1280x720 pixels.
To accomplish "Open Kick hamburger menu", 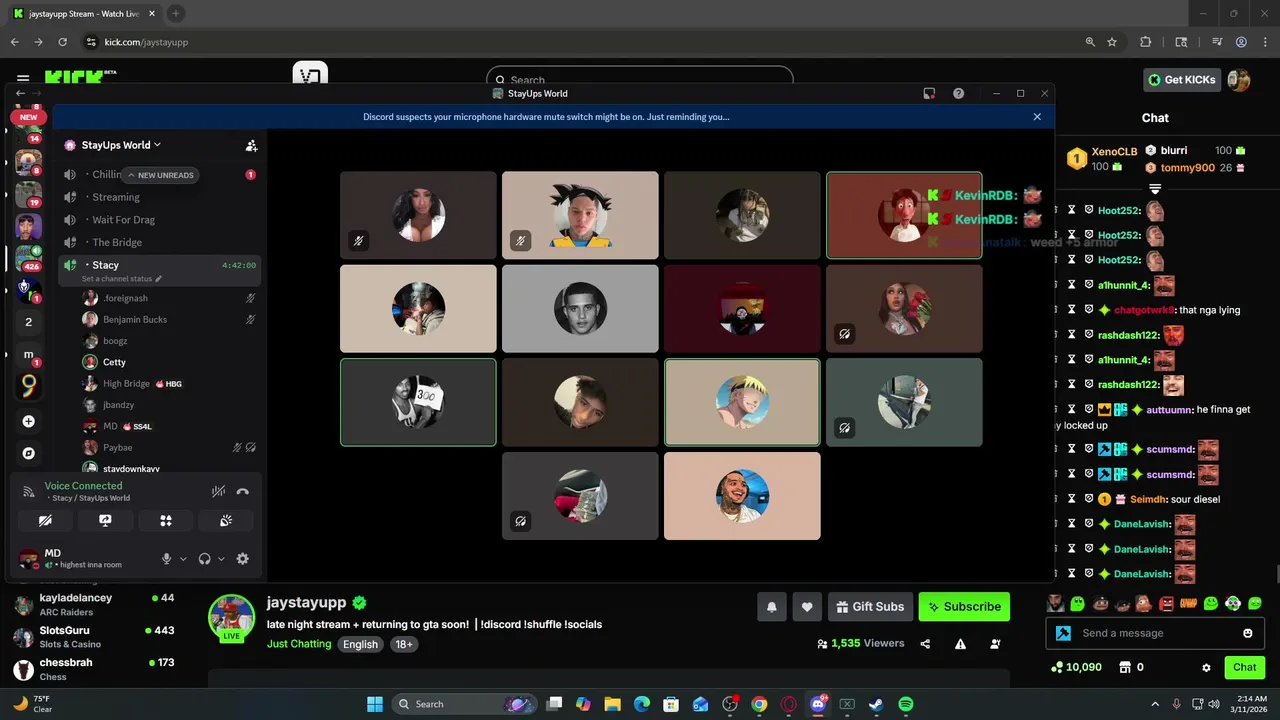I will 23,78.
